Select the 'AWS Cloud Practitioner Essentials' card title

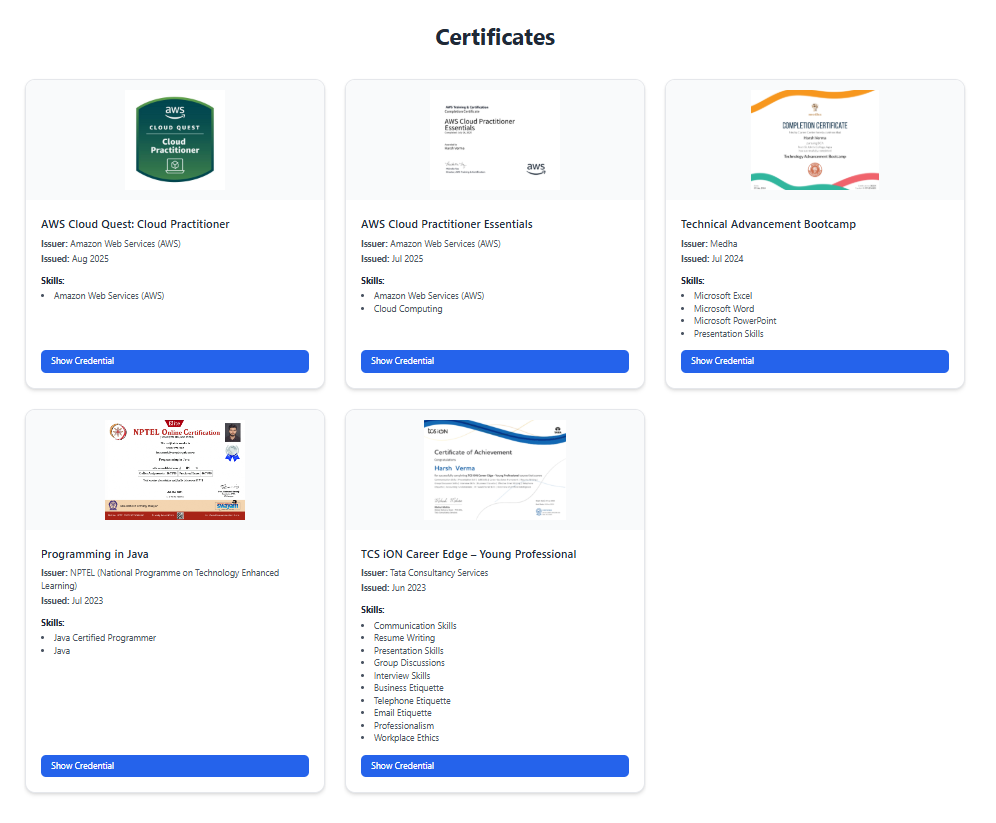(x=447, y=224)
